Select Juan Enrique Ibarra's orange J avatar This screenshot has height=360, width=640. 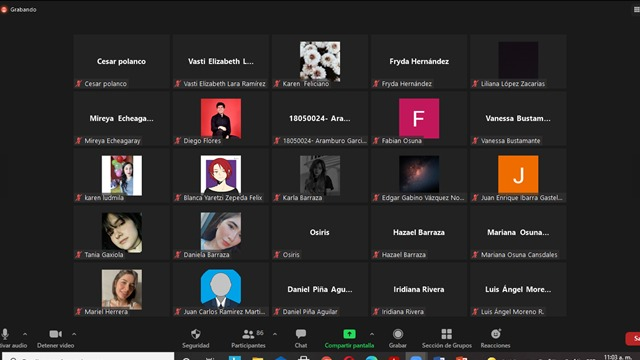(518, 174)
